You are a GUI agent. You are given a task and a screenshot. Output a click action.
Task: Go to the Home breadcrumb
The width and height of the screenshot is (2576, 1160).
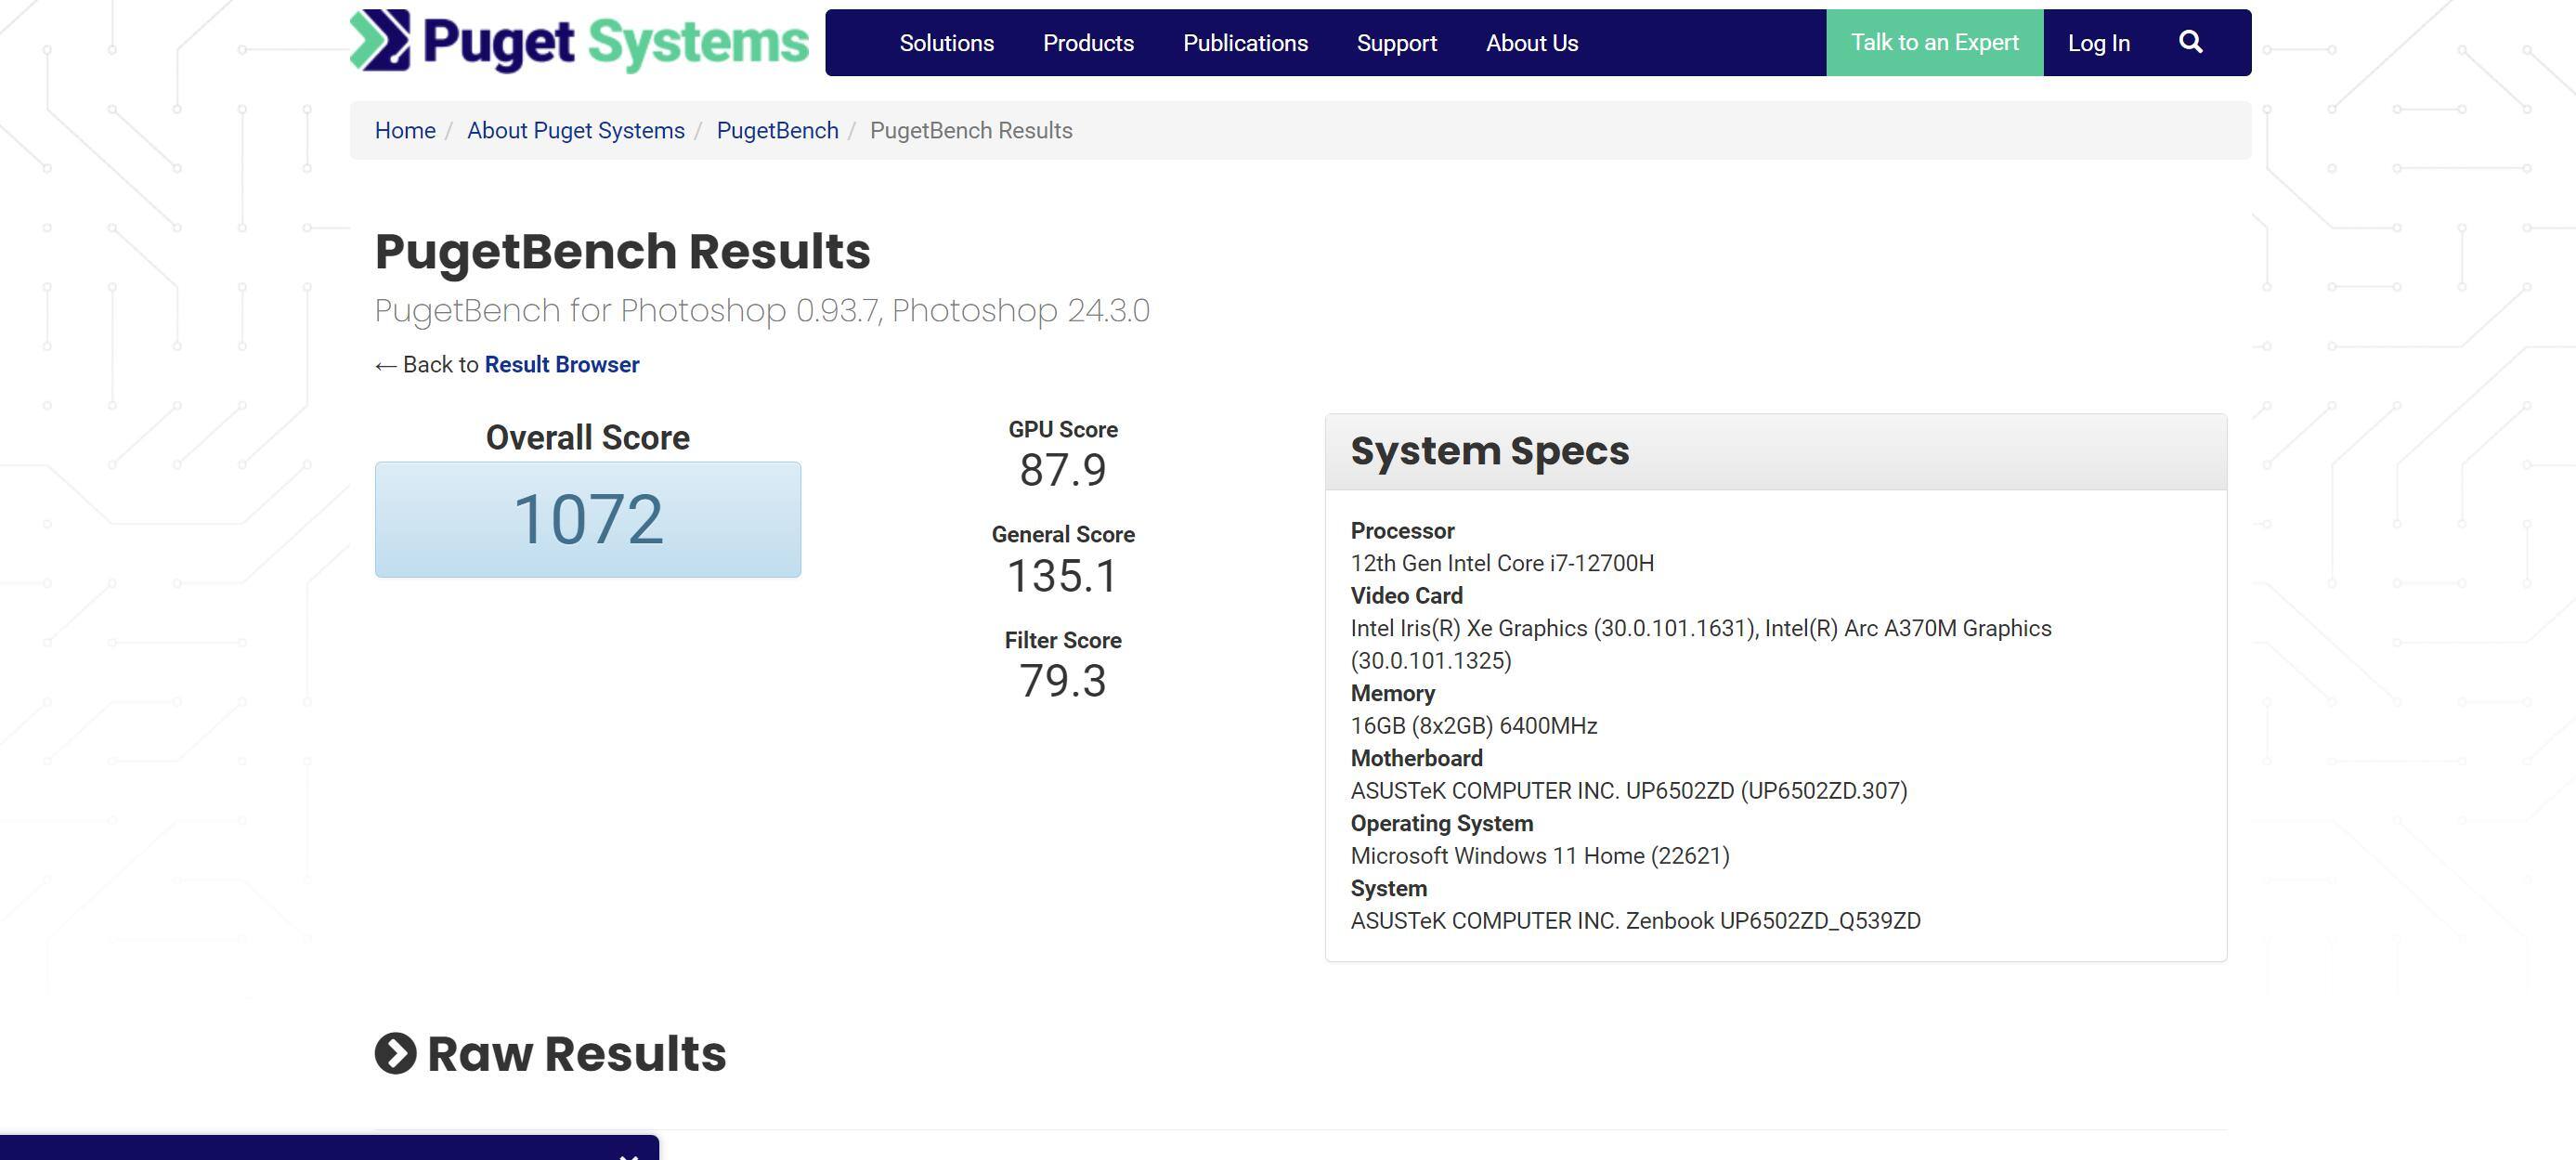[405, 131]
